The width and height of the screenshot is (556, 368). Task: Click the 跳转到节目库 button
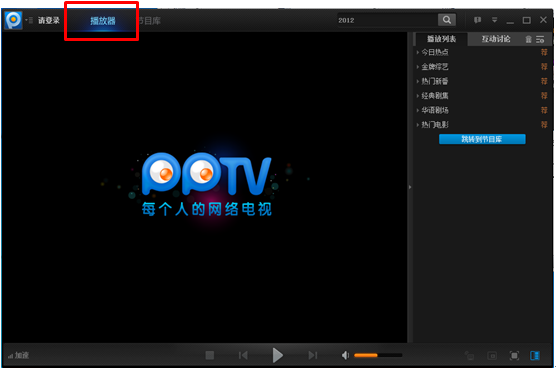pos(482,139)
